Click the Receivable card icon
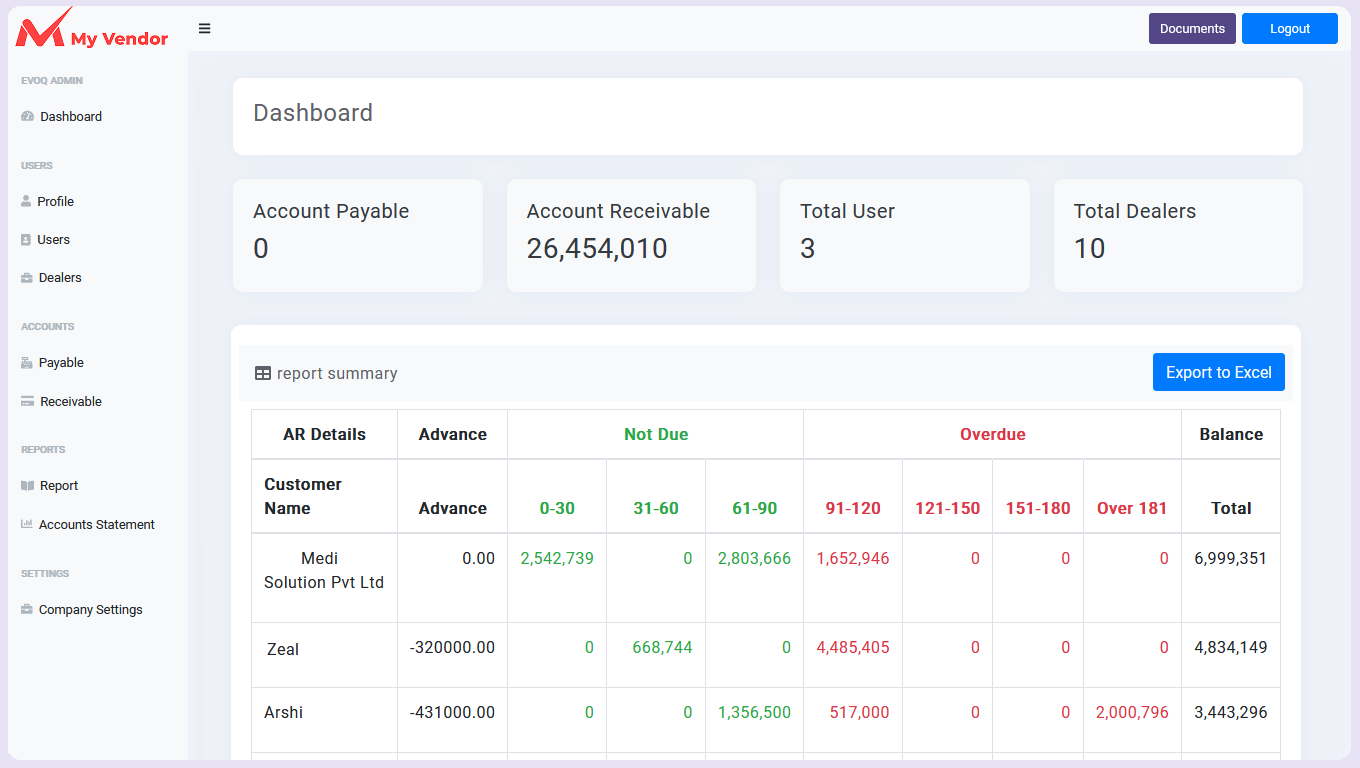 [x=27, y=402]
